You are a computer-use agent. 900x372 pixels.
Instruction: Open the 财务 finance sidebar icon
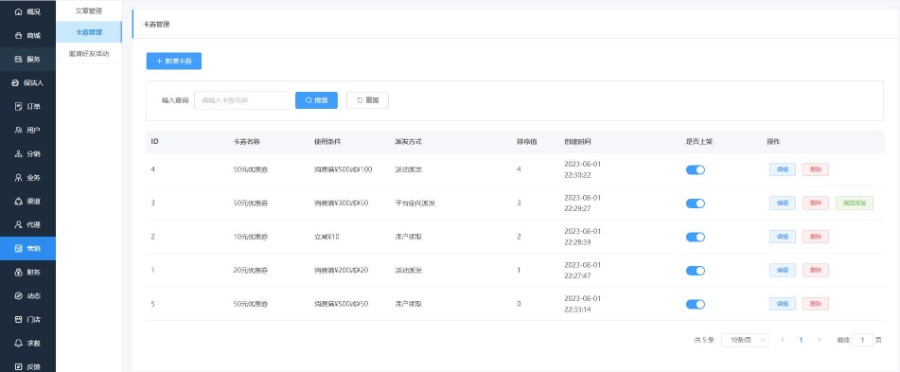[18, 272]
